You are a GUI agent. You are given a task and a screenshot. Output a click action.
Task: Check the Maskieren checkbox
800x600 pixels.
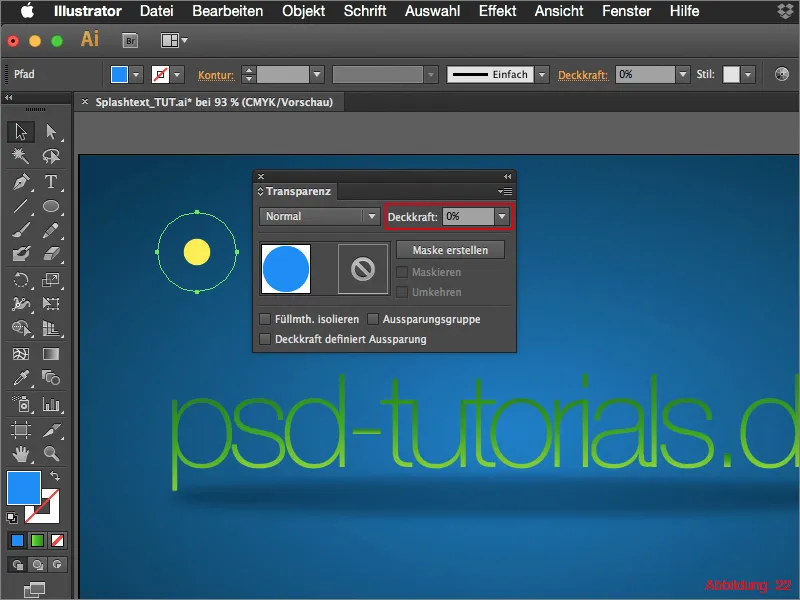(402, 272)
